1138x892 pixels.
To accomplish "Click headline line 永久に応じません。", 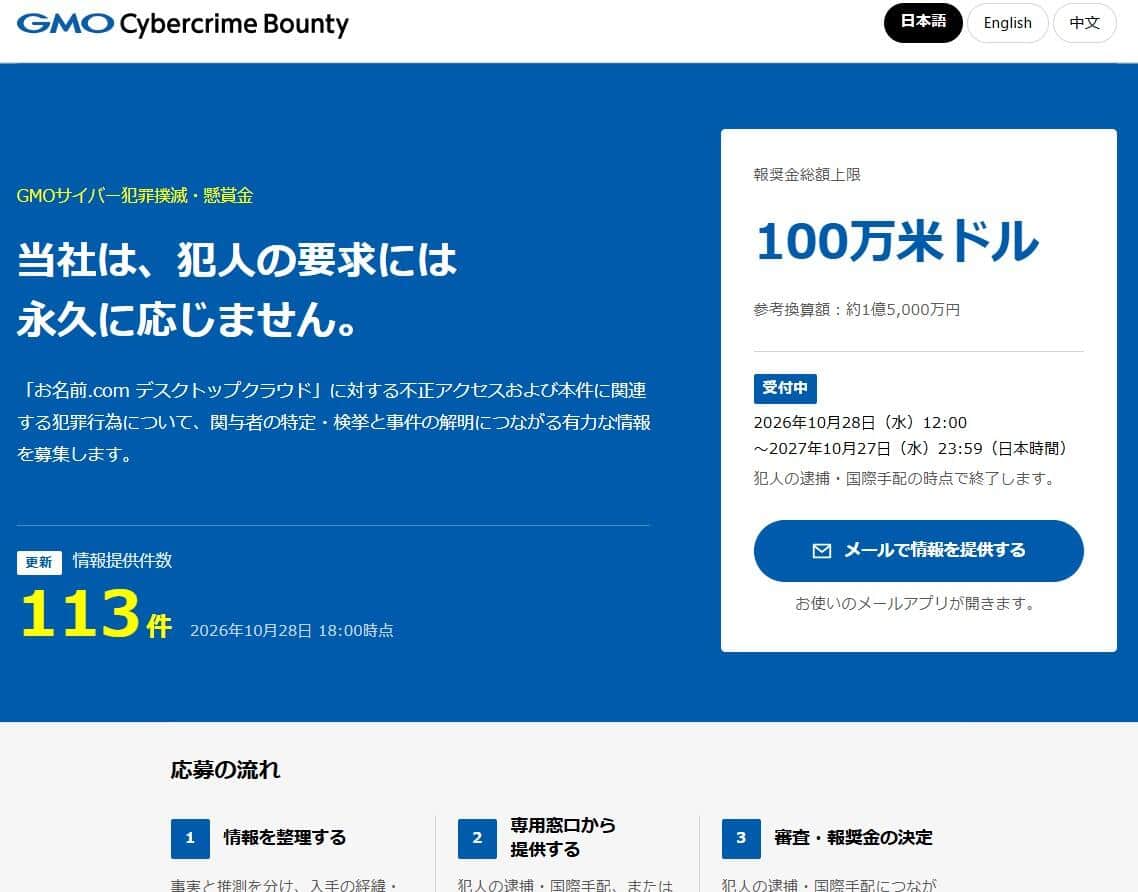I will 187,319.
